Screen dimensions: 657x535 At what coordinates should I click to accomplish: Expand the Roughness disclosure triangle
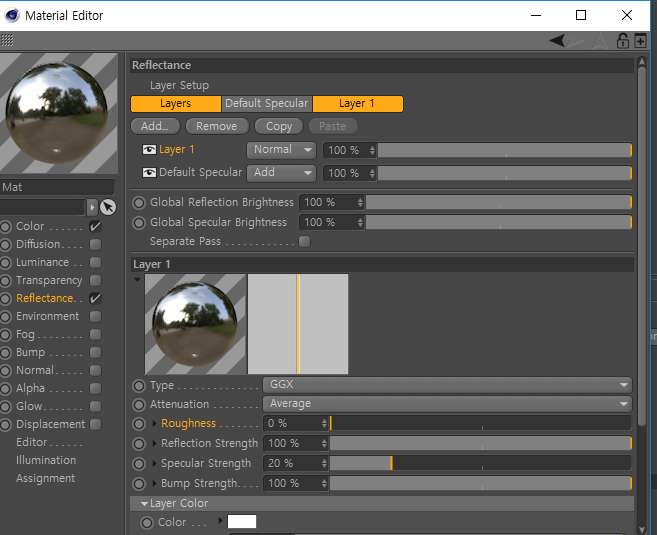pyautogui.click(x=154, y=424)
